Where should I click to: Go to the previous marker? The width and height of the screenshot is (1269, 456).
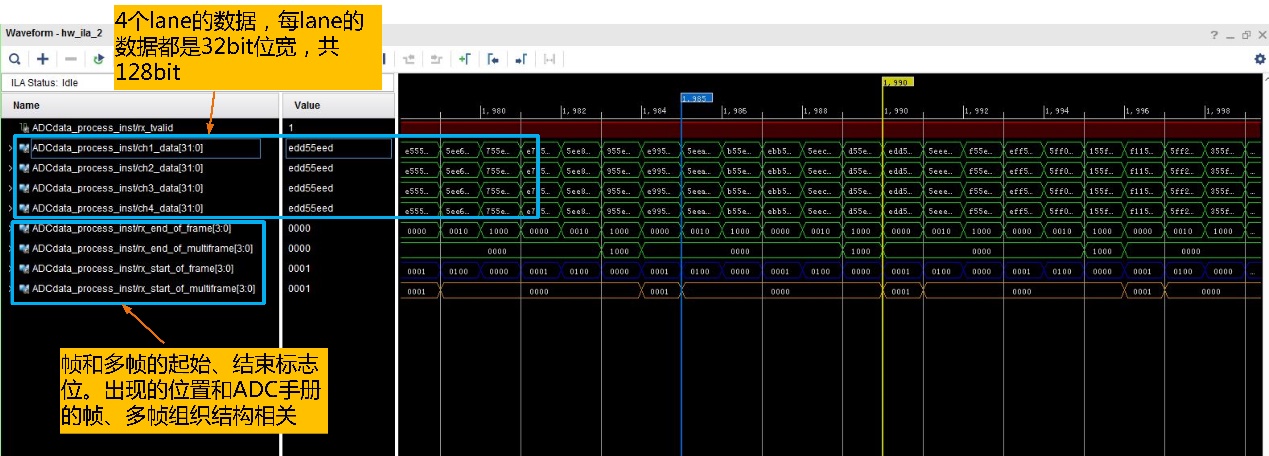[493, 60]
